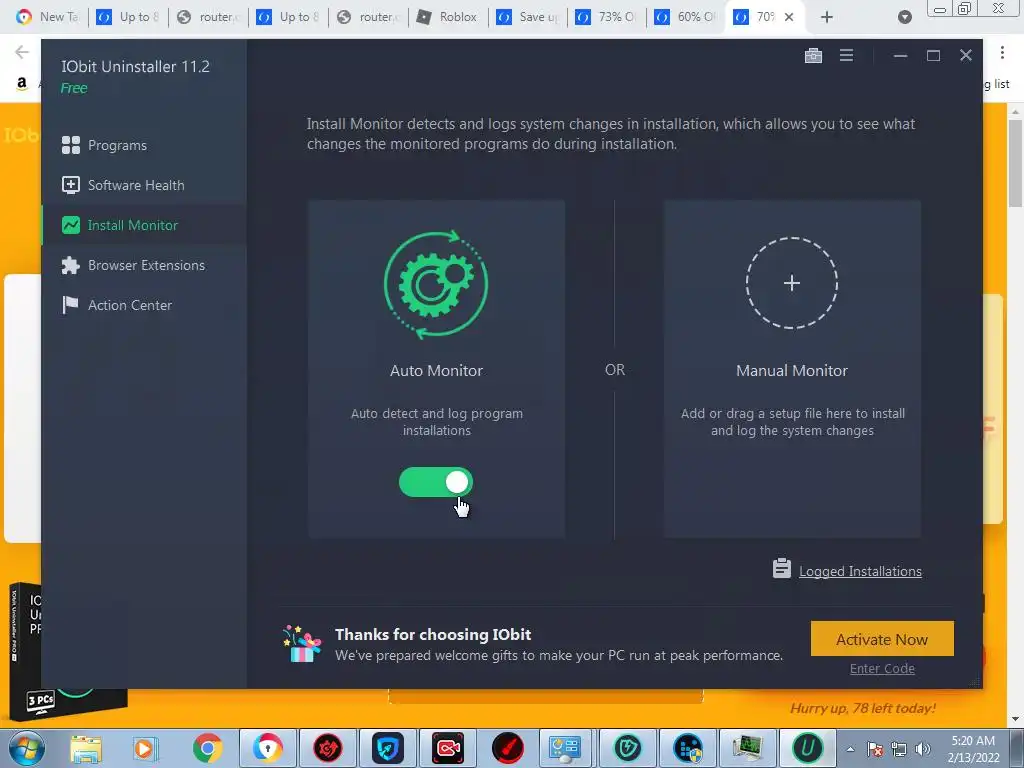This screenshot has width=1024, height=768.
Task: Click the network tray icon
Action: tap(899, 749)
